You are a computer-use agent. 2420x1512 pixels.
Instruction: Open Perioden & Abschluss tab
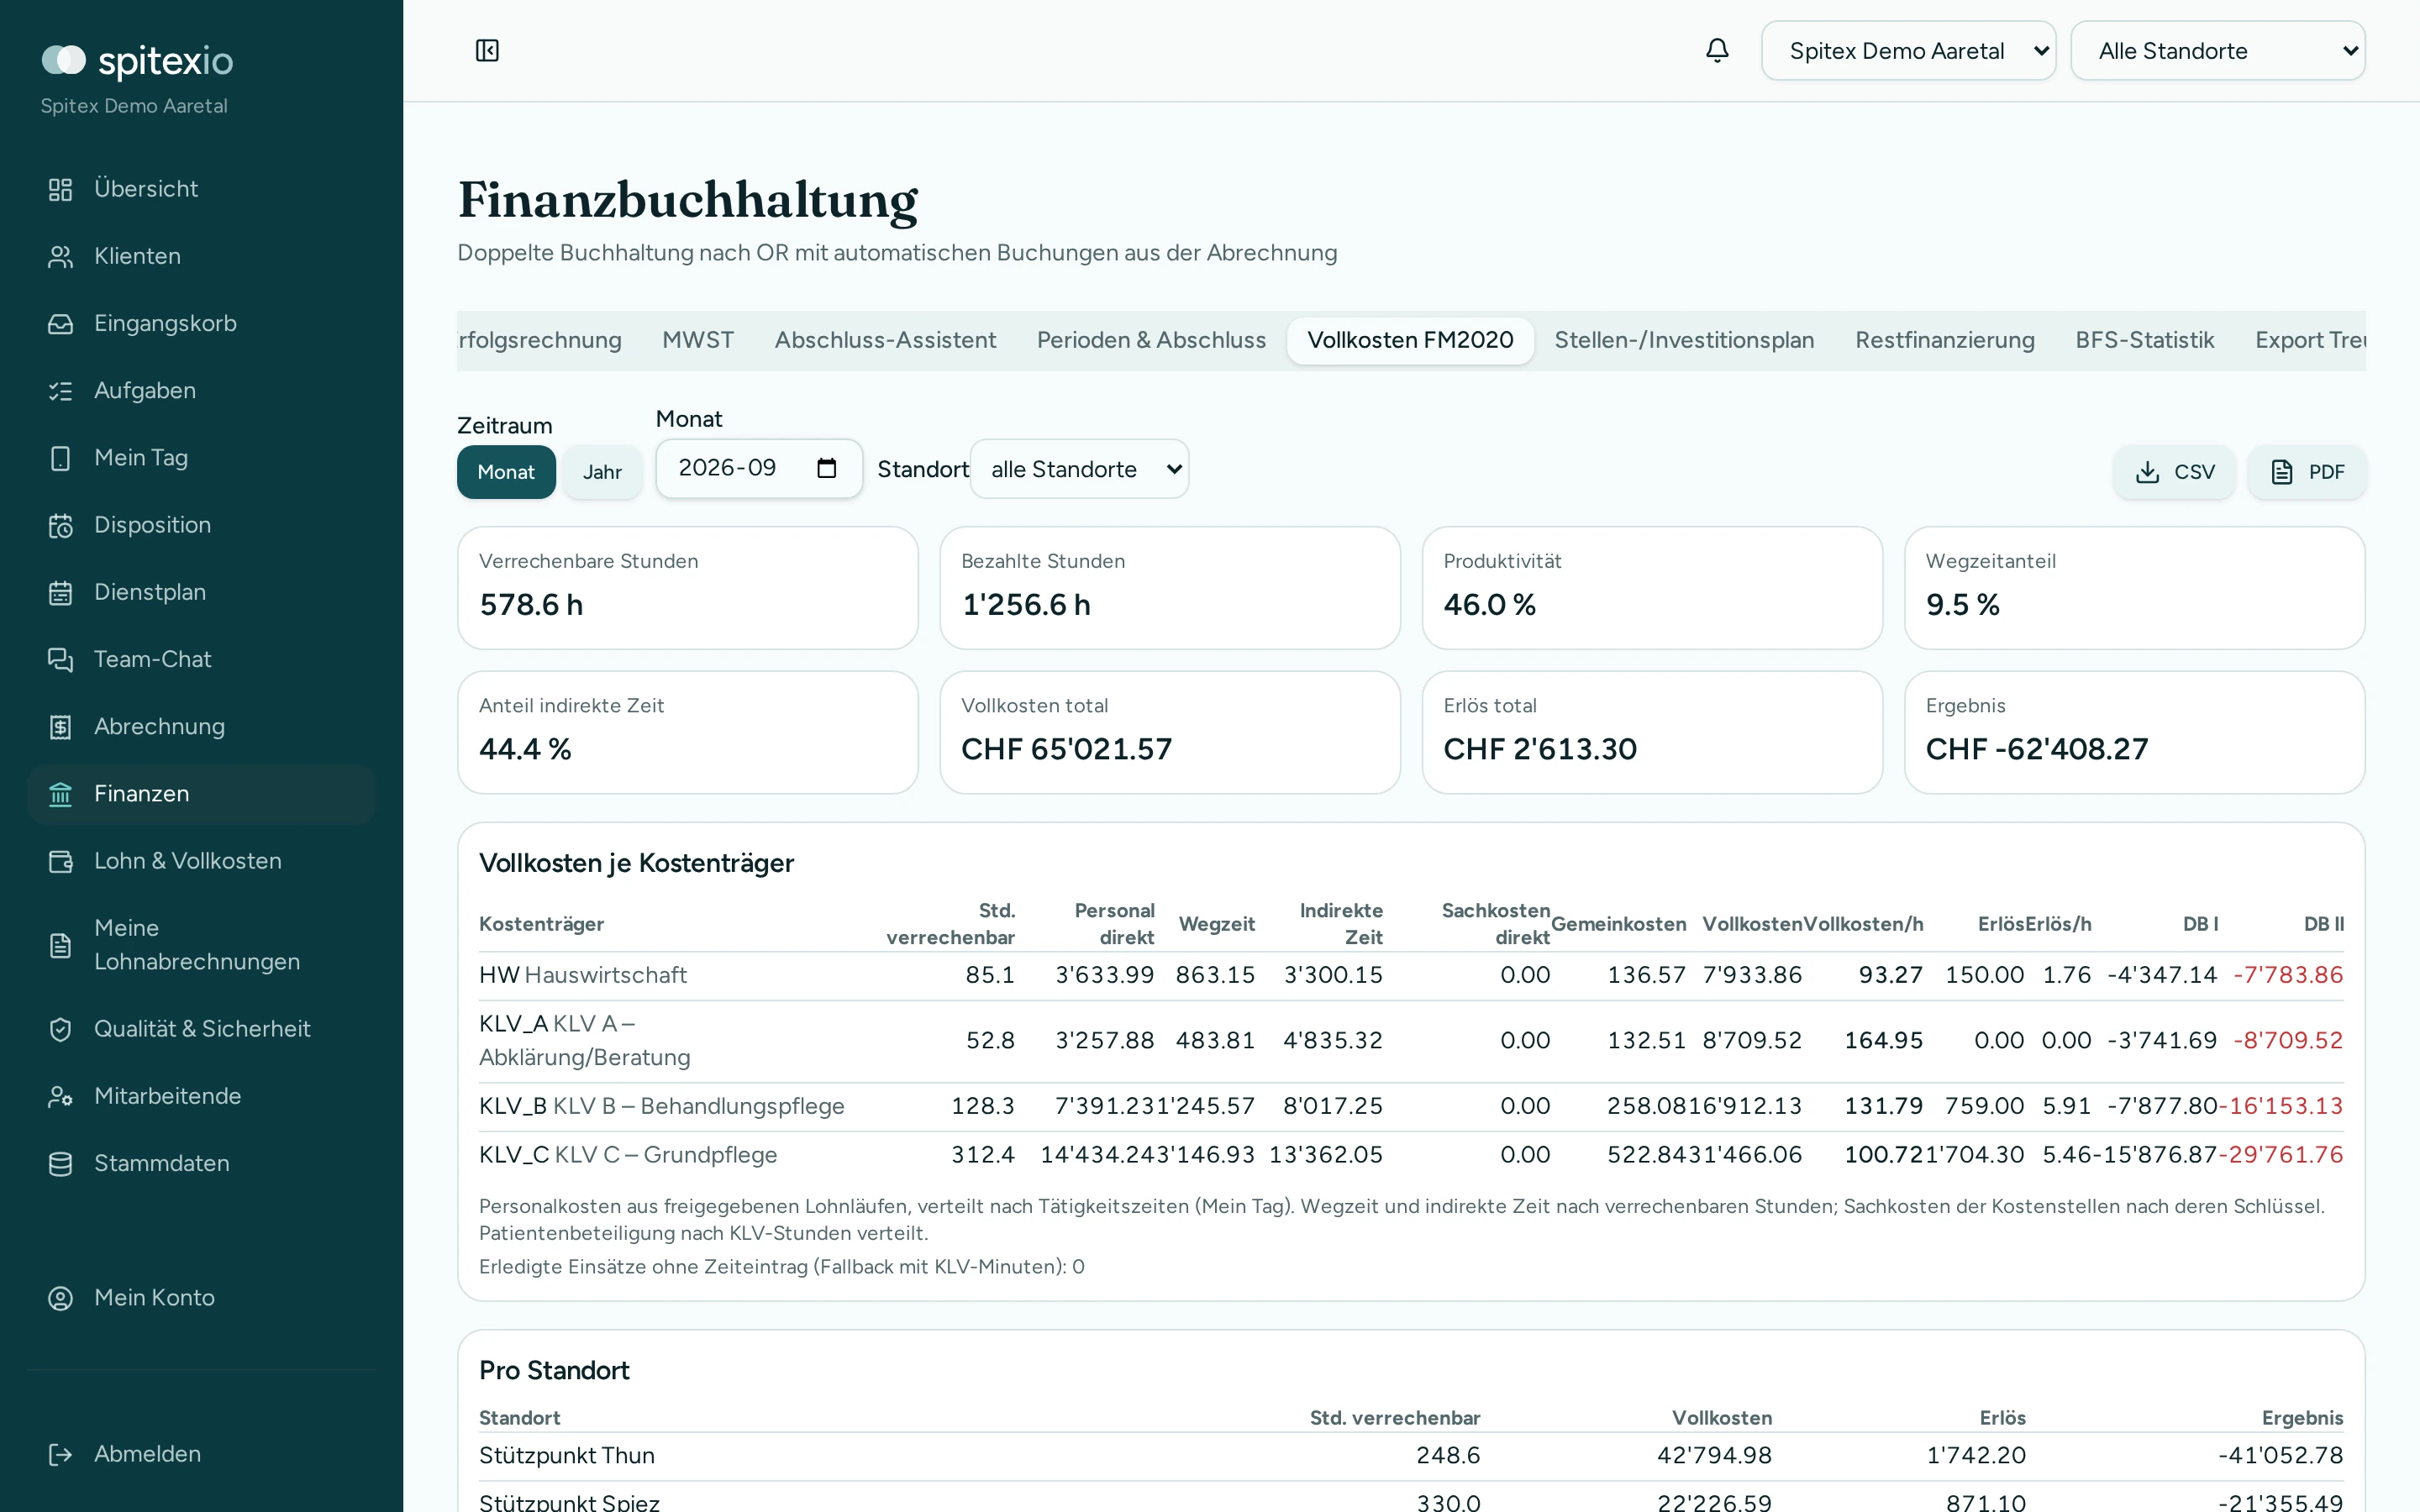pyautogui.click(x=1151, y=340)
